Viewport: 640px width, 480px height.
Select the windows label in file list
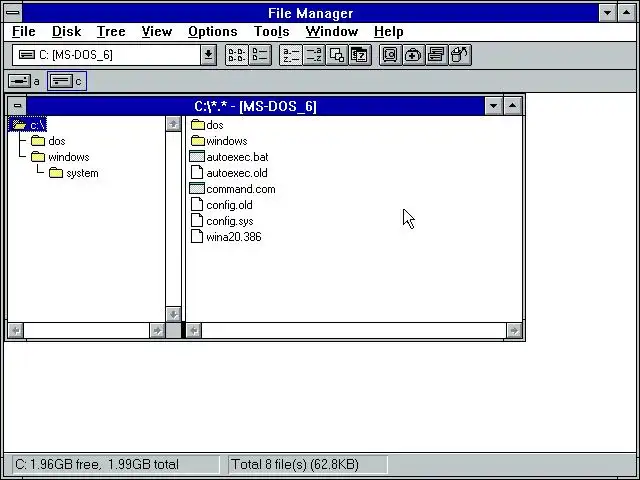click(227, 141)
